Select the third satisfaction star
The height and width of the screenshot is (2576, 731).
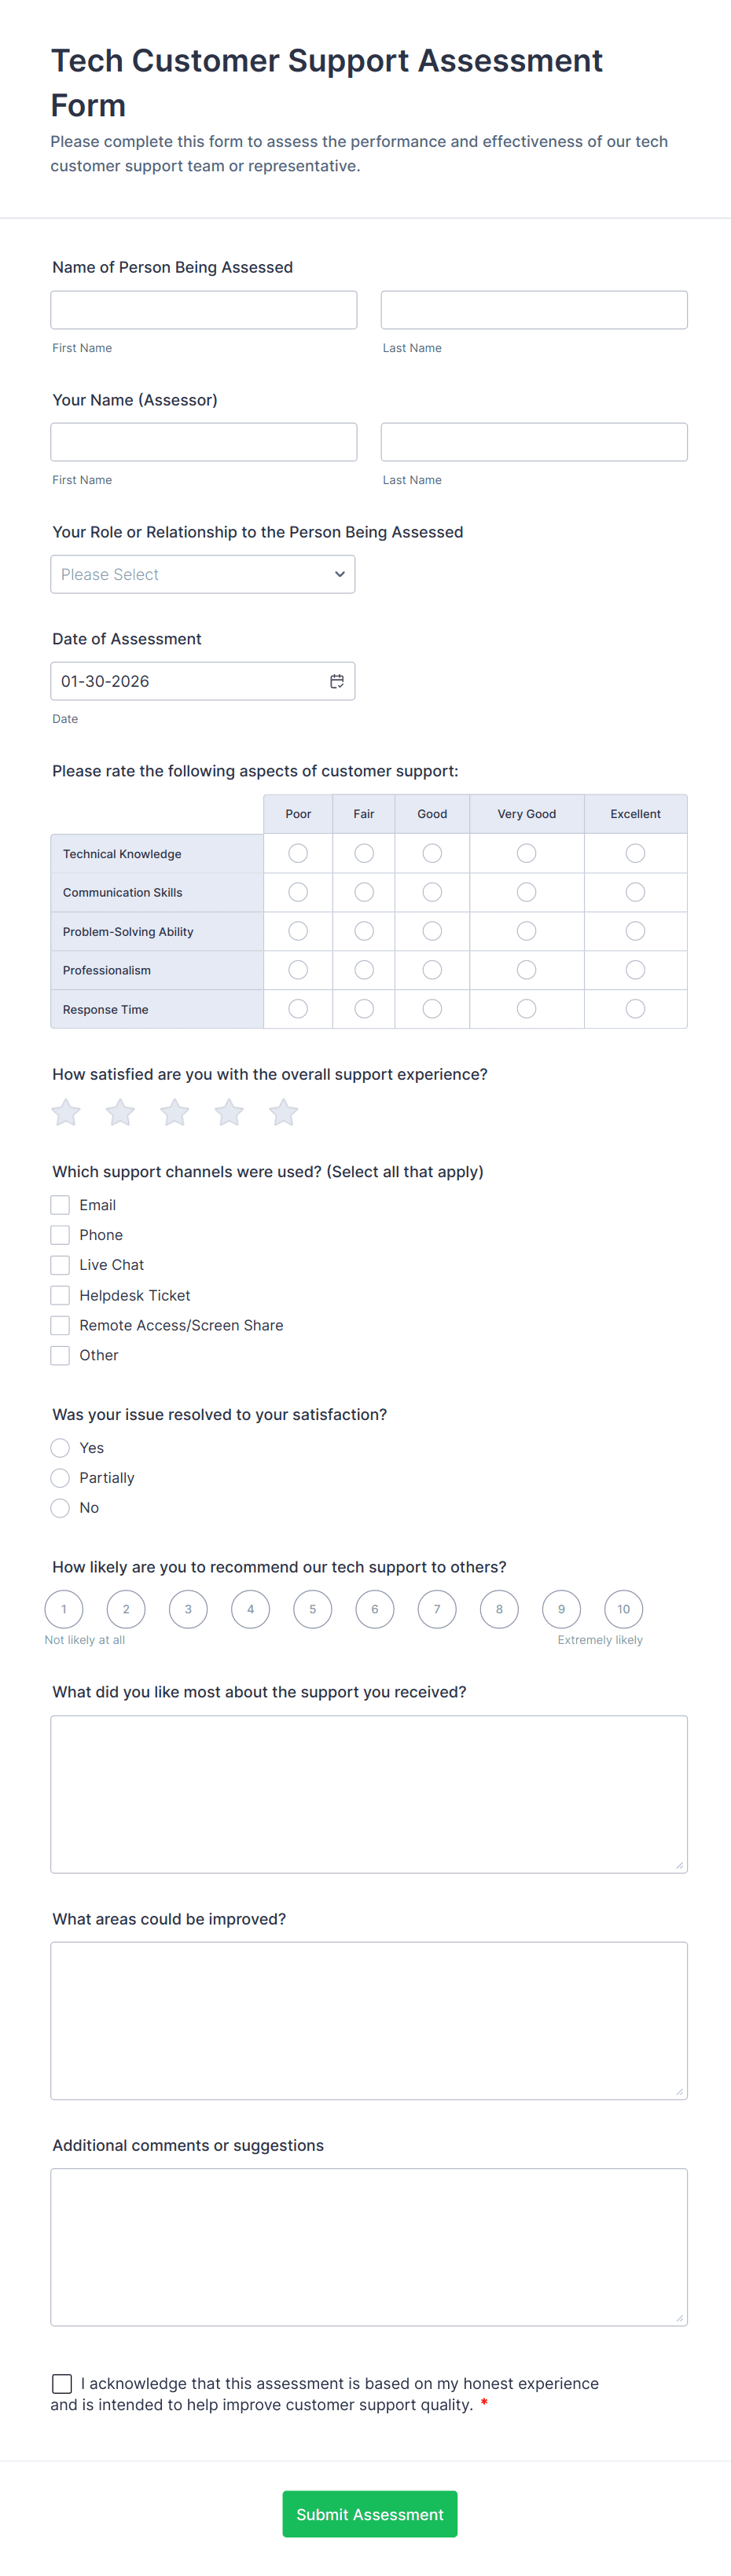175,1112
